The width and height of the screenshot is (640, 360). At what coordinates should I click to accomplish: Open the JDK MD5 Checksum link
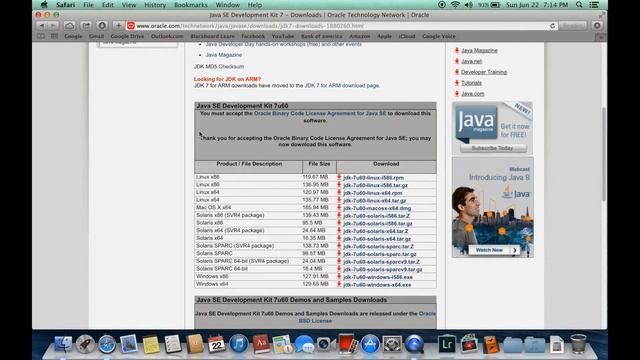point(231,67)
